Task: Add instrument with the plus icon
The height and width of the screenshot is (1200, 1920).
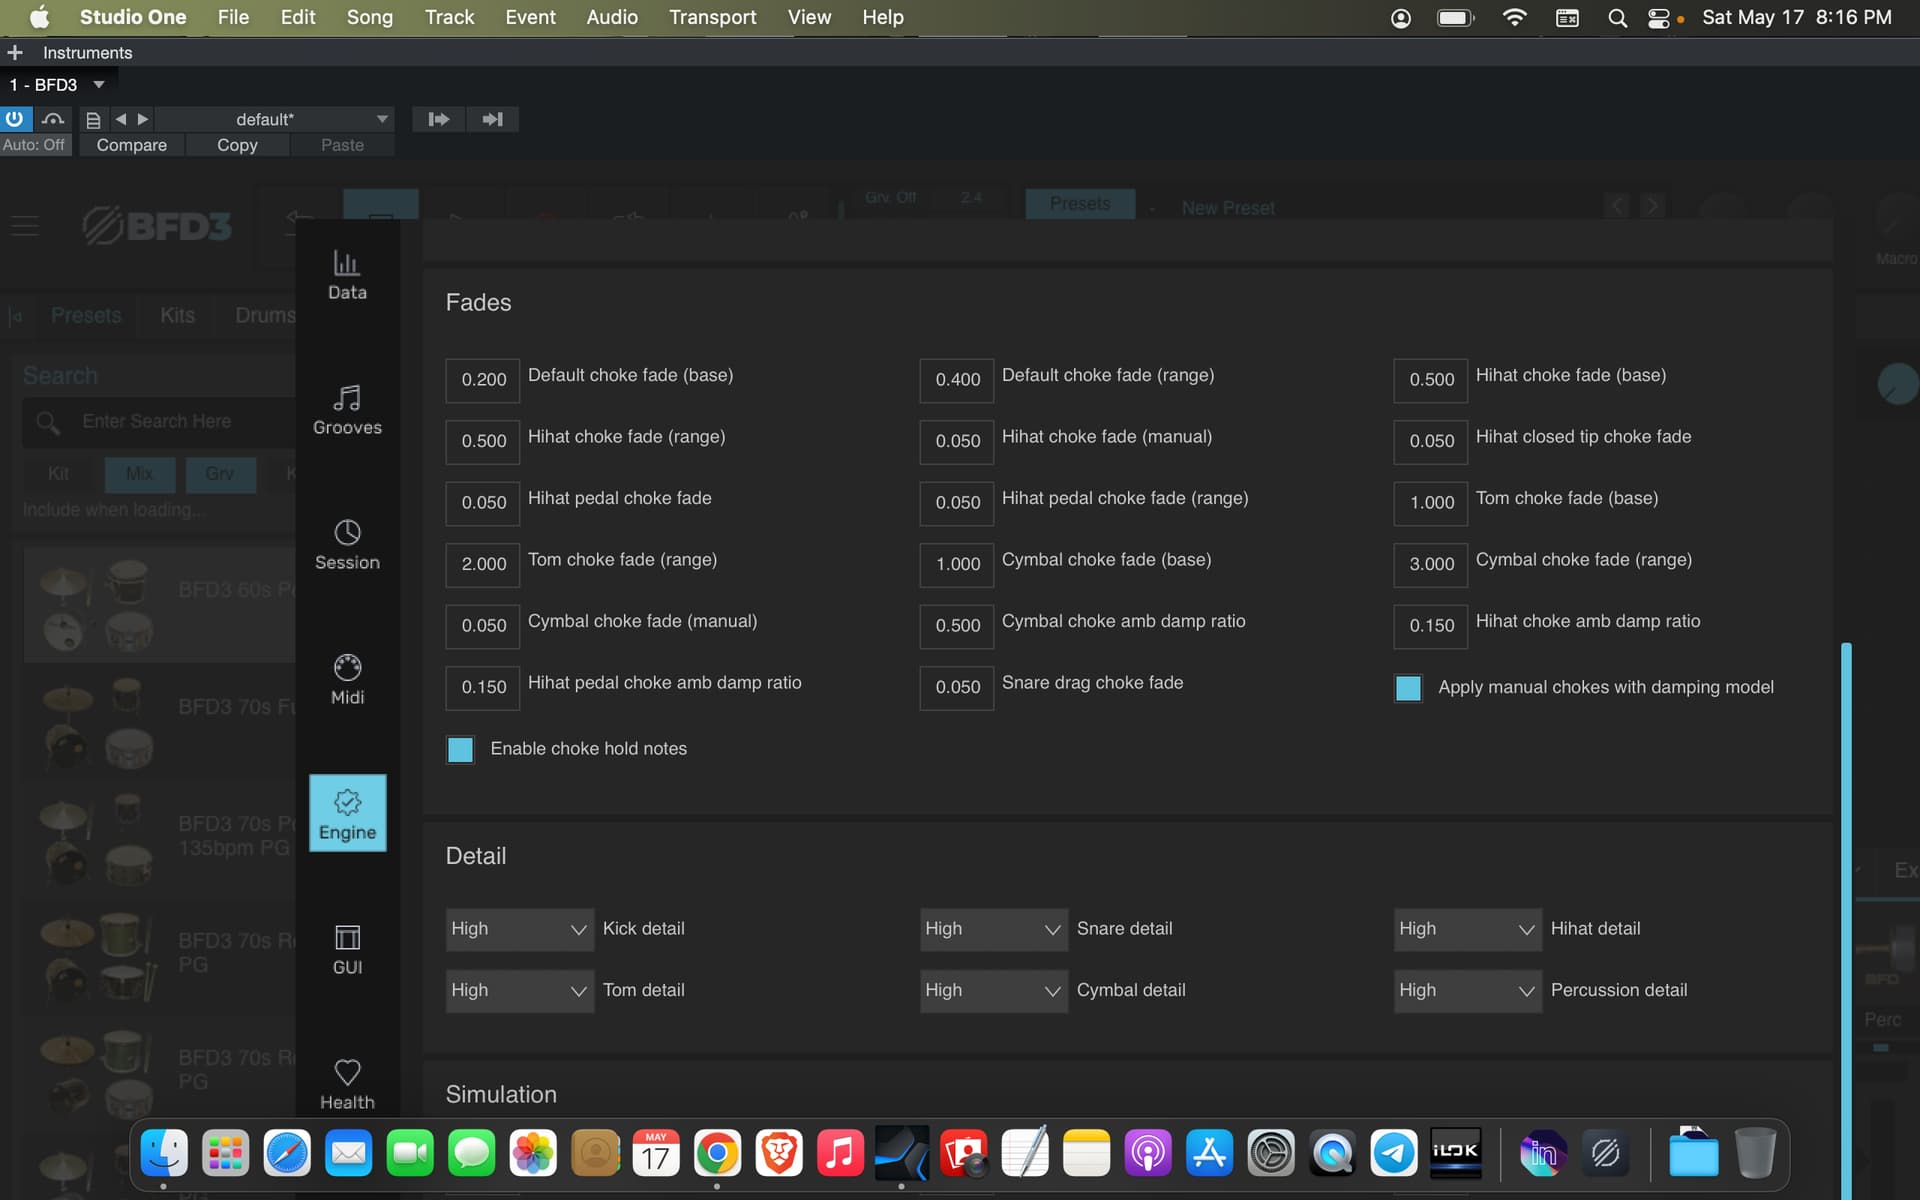Action: 15,52
